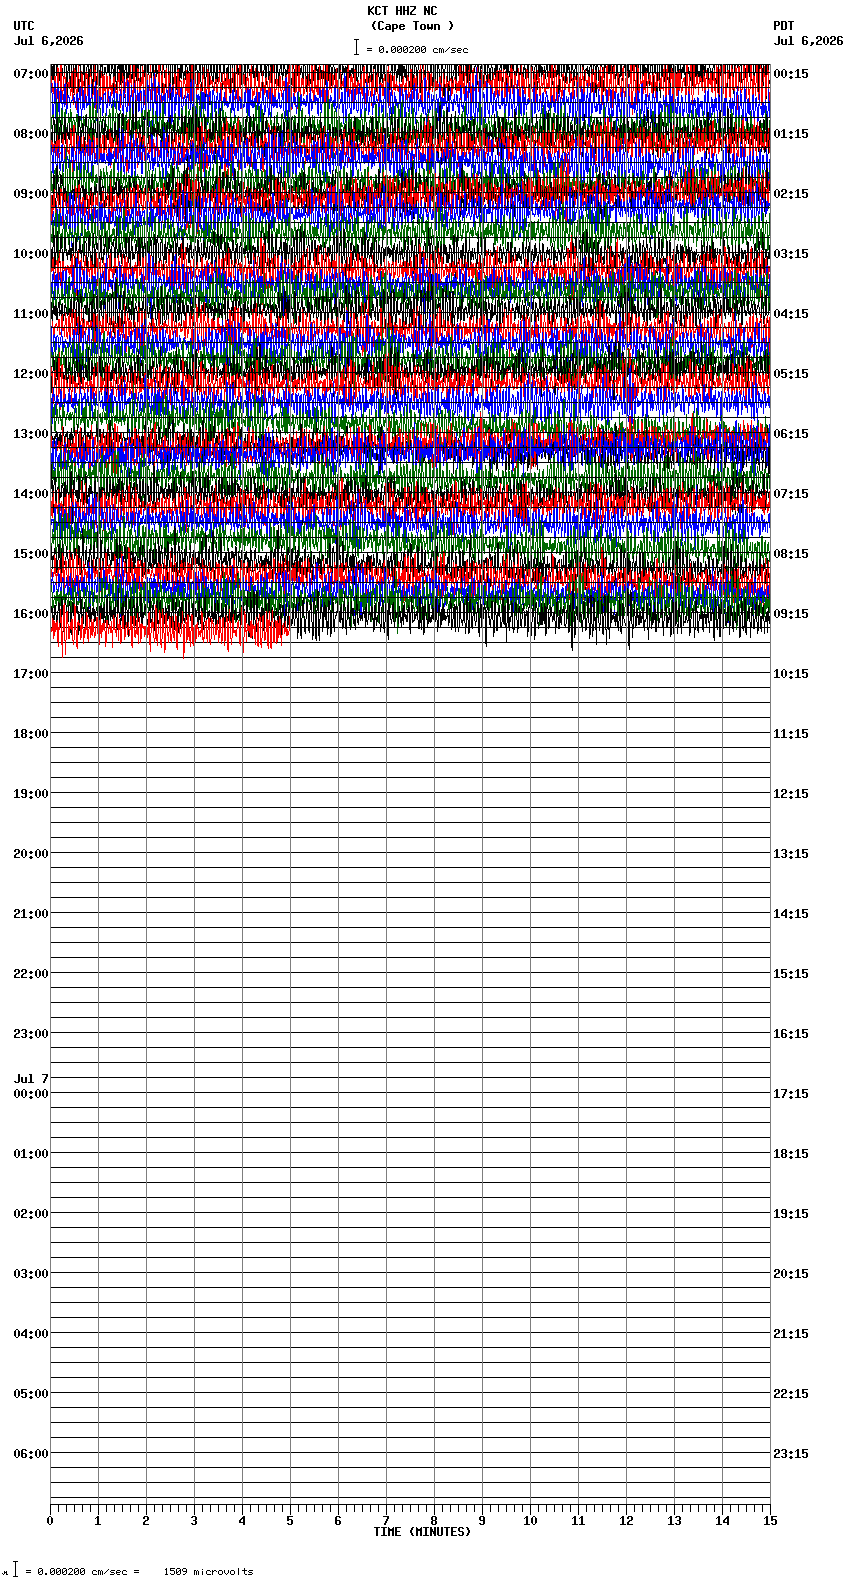This screenshot has width=850, height=1584.
Task: Click the '07:00' UTC row label
Action: 31,74
